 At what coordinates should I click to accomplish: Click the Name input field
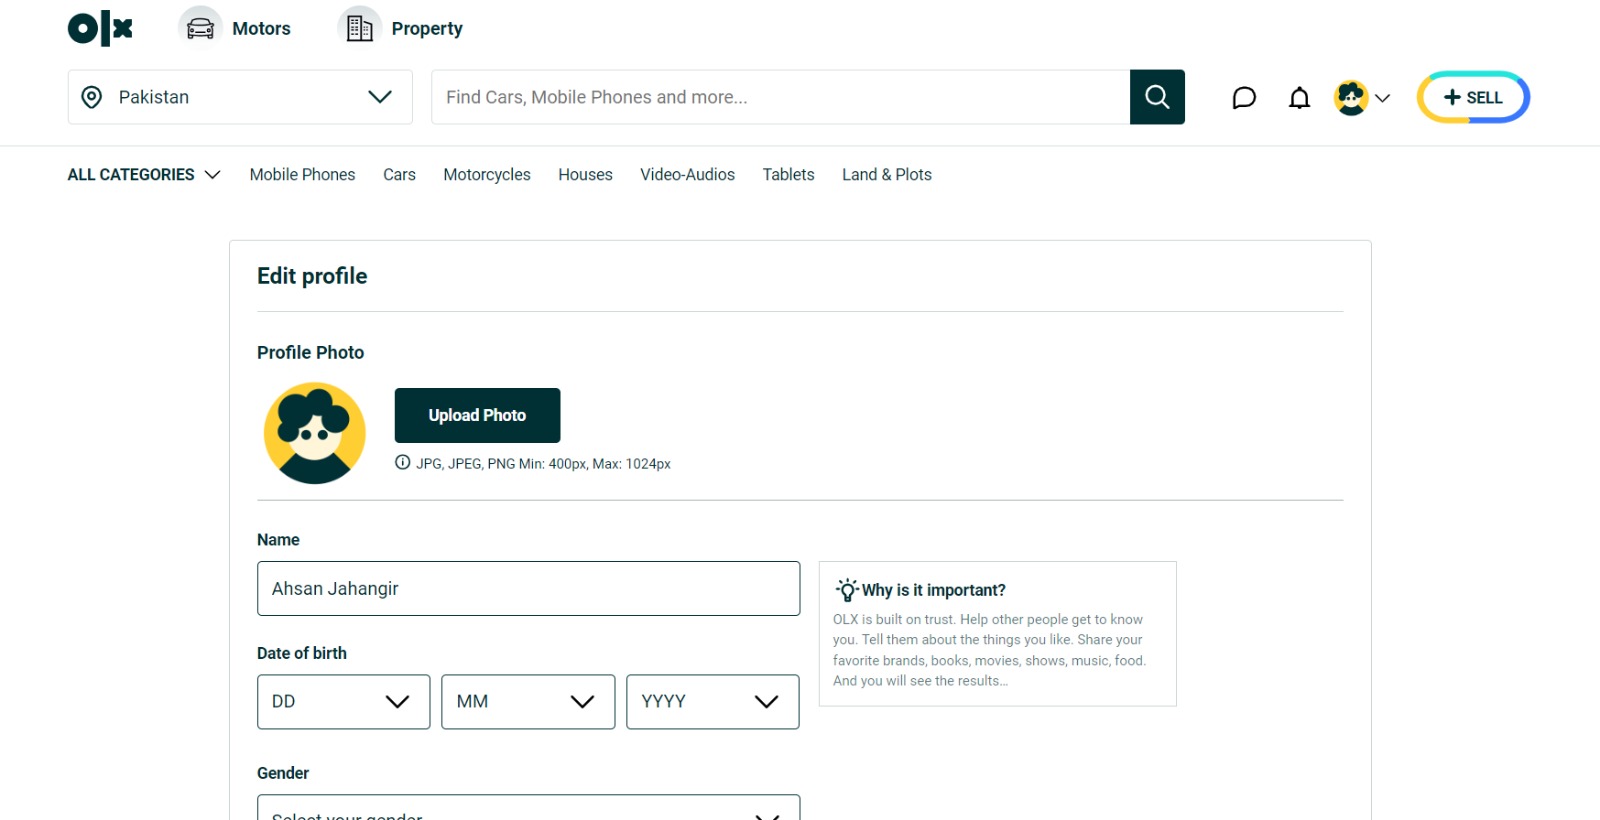tap(528, 588)
